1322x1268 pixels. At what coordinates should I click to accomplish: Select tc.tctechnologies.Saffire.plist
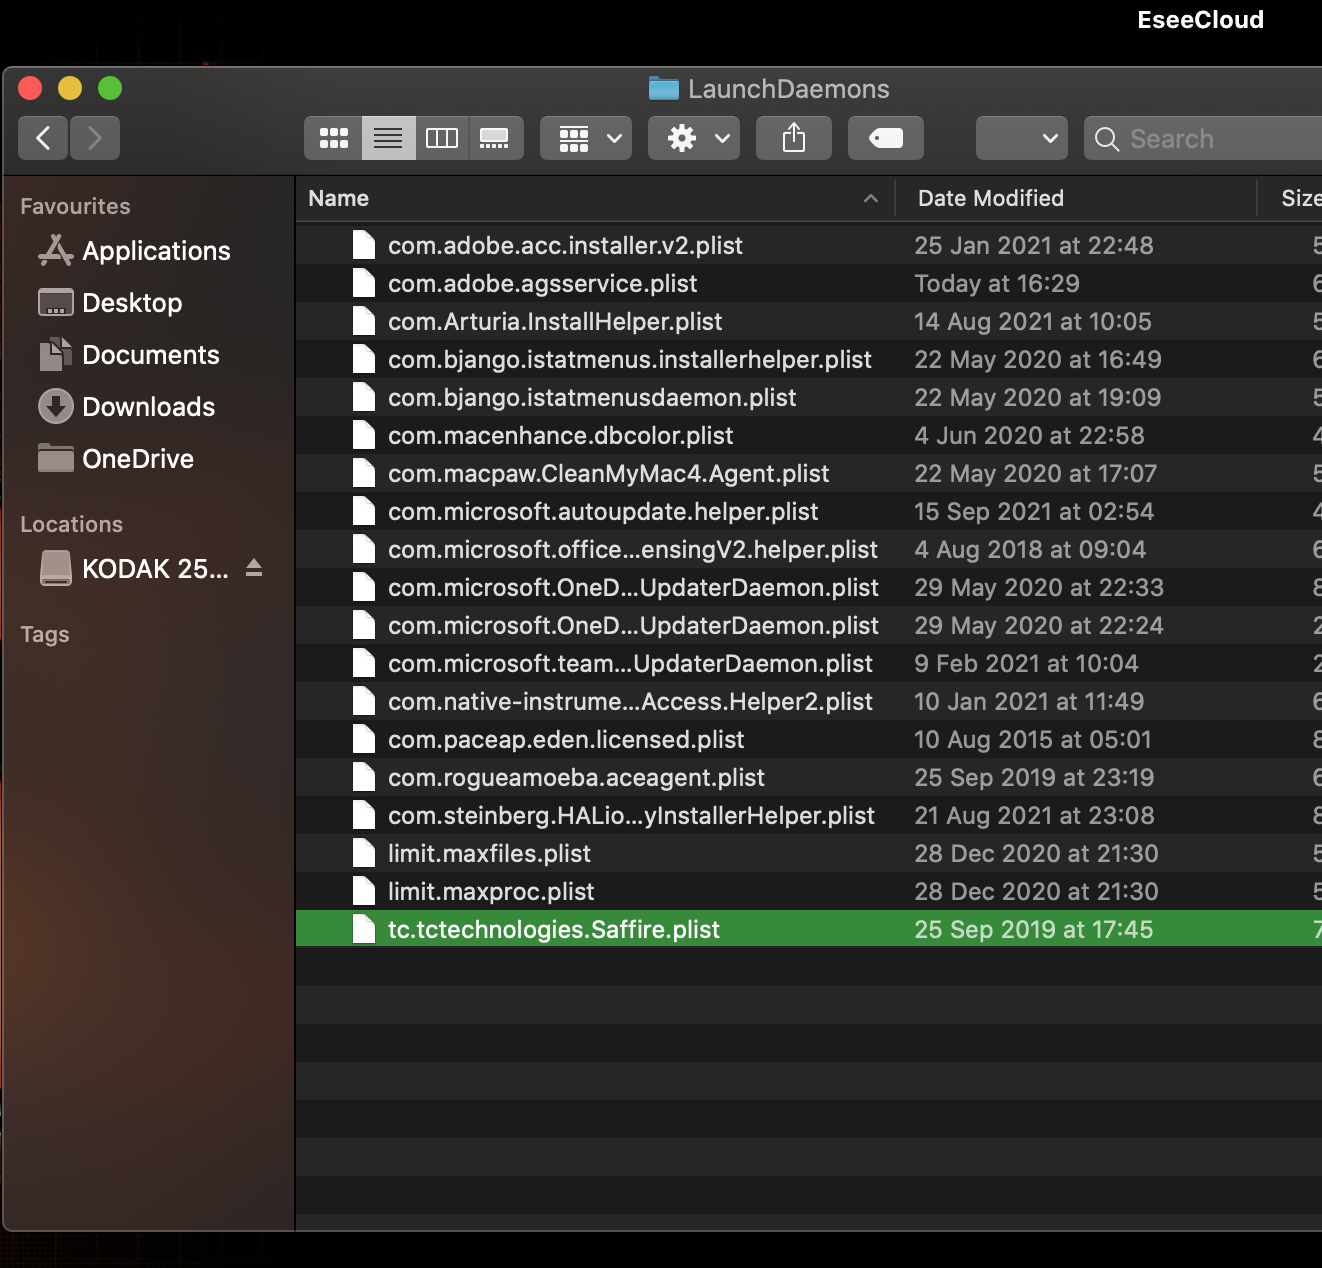coord(808,929)
